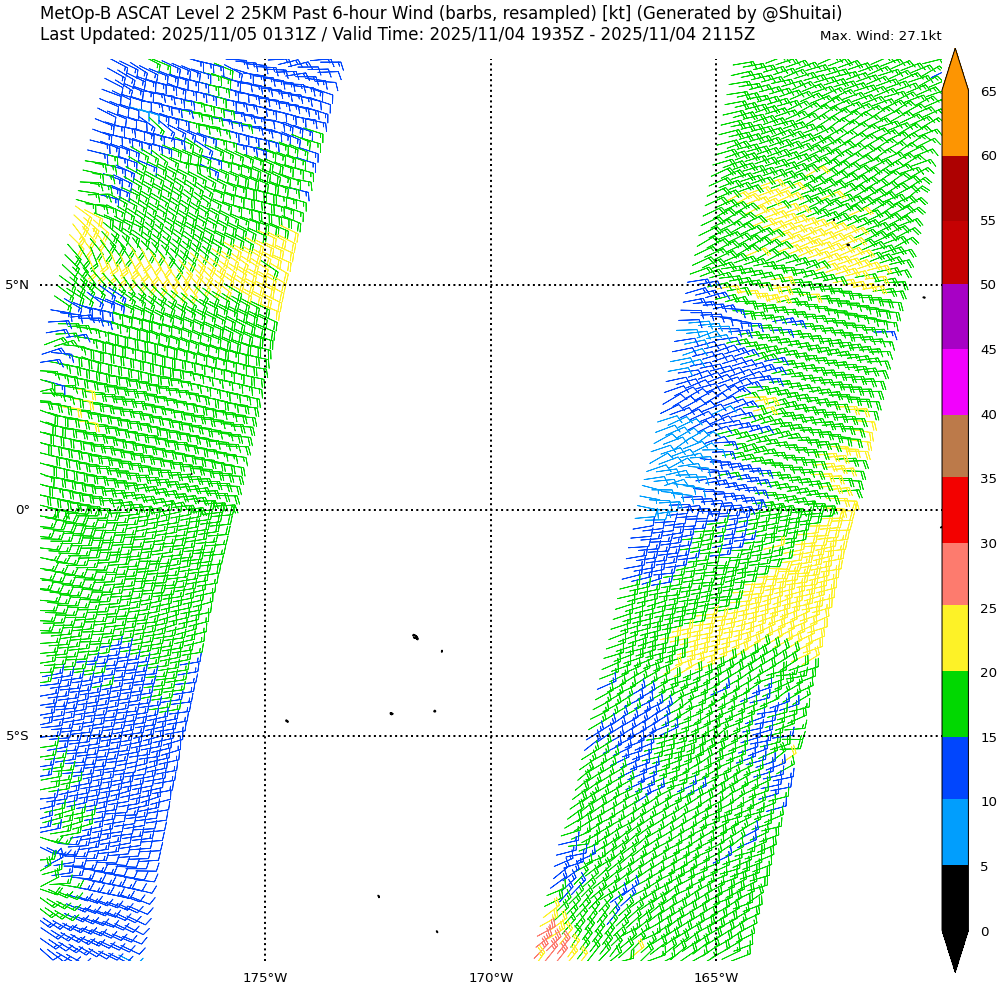This screenshot has width=1002, height=989.
Task: Click the purple 45-50 kt colorbar segment
Action: coord(954,316)
